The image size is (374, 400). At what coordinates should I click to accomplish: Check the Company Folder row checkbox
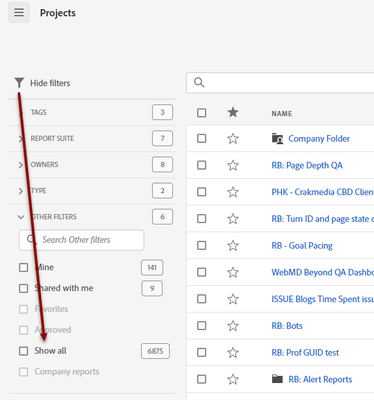202,138
